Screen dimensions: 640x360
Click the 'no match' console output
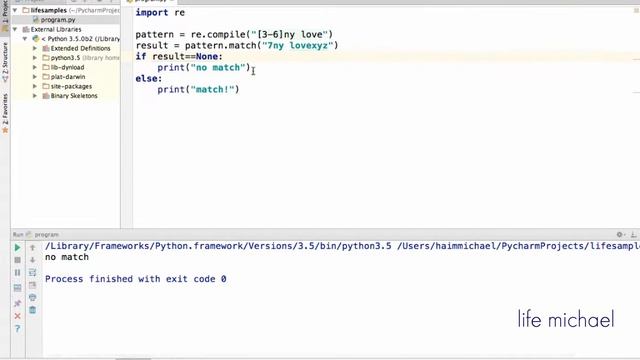click(x=67, y=257)
